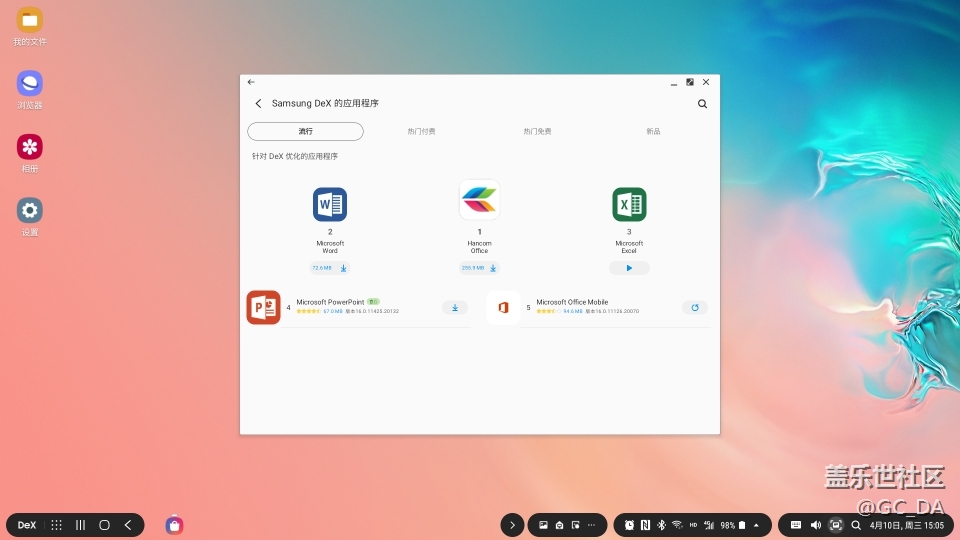Switch to the 热门付费 tab
960x540 pixels.
click(421, 132)
